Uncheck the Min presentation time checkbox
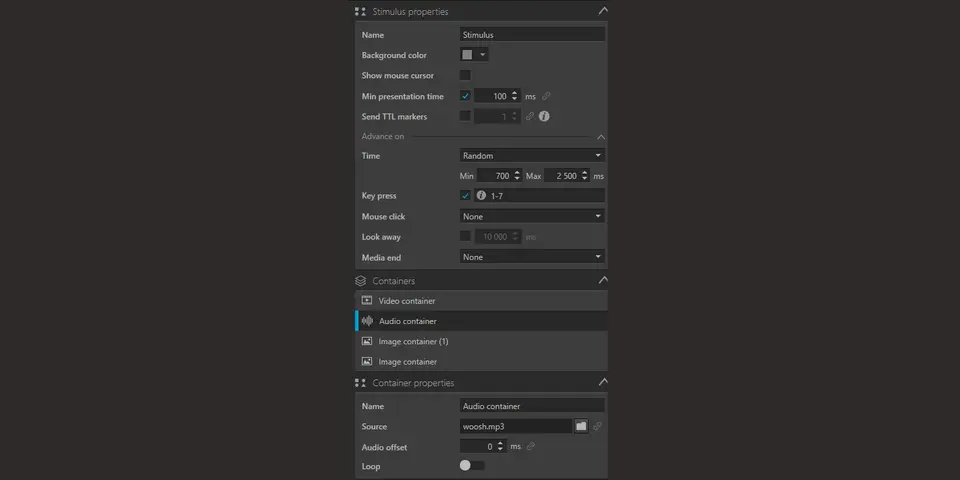Image resolution: width=960 pixels, height=480 pixels. (x=465, y=96)
